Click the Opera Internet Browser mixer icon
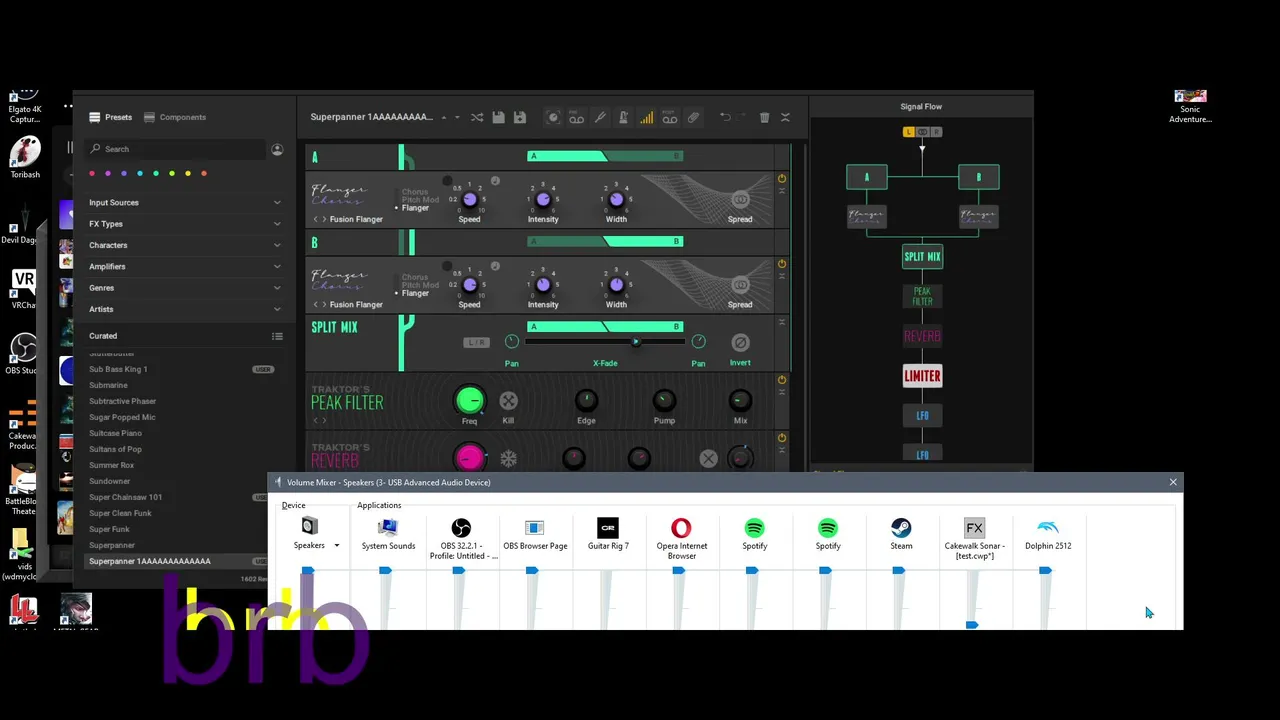This screenshot has width=1280, height=720. tap(681, 527)
